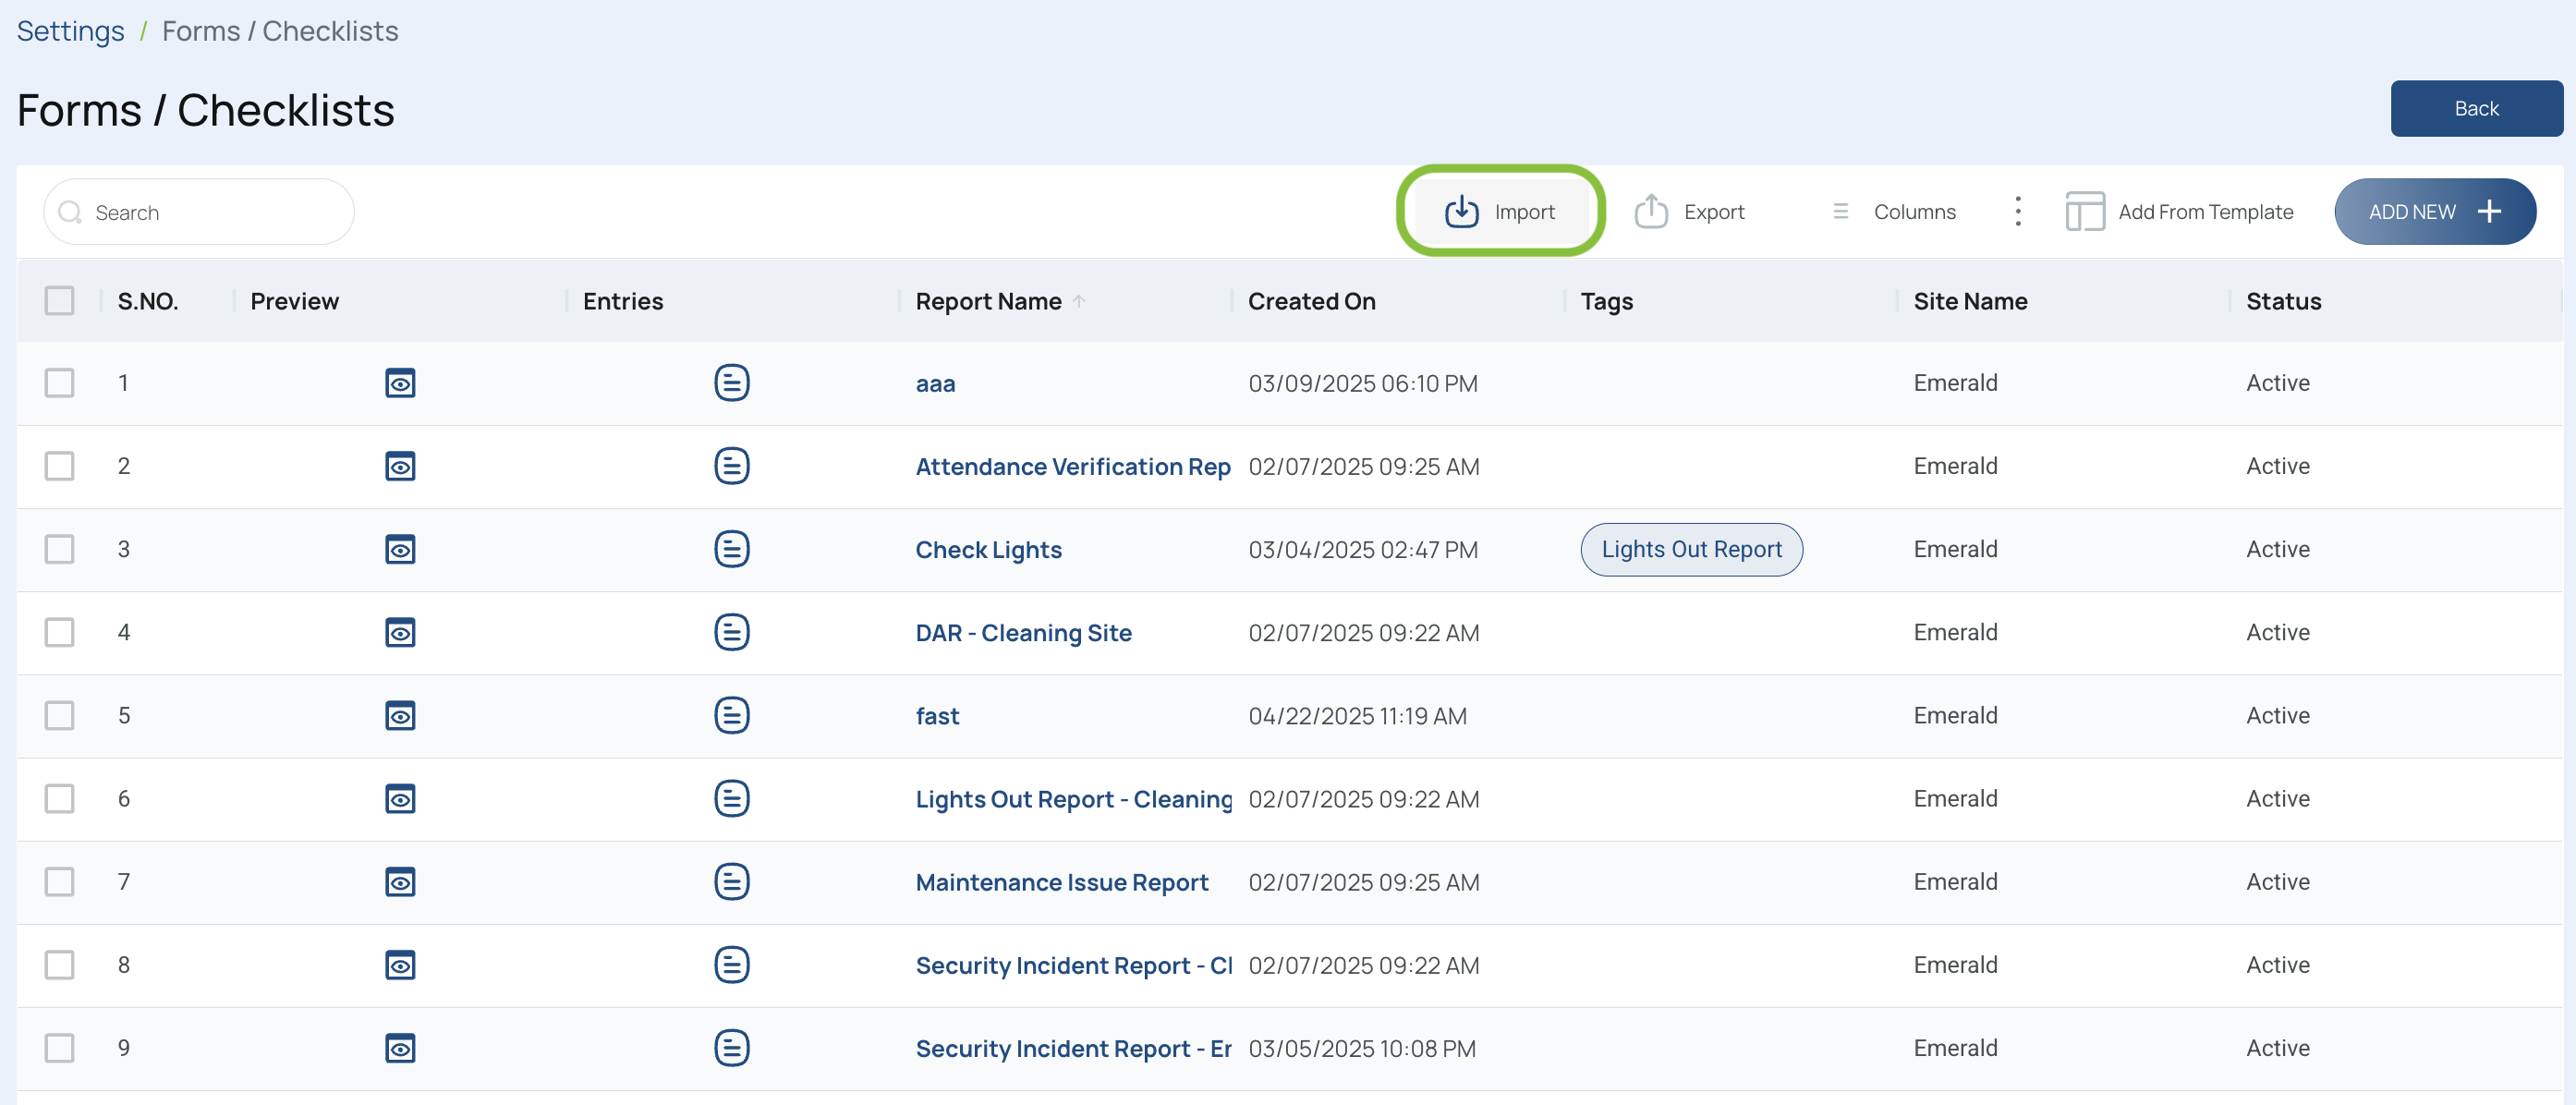2576x1105 pixels.
Task: Click the Back button
Action: tap(2476, 108)
